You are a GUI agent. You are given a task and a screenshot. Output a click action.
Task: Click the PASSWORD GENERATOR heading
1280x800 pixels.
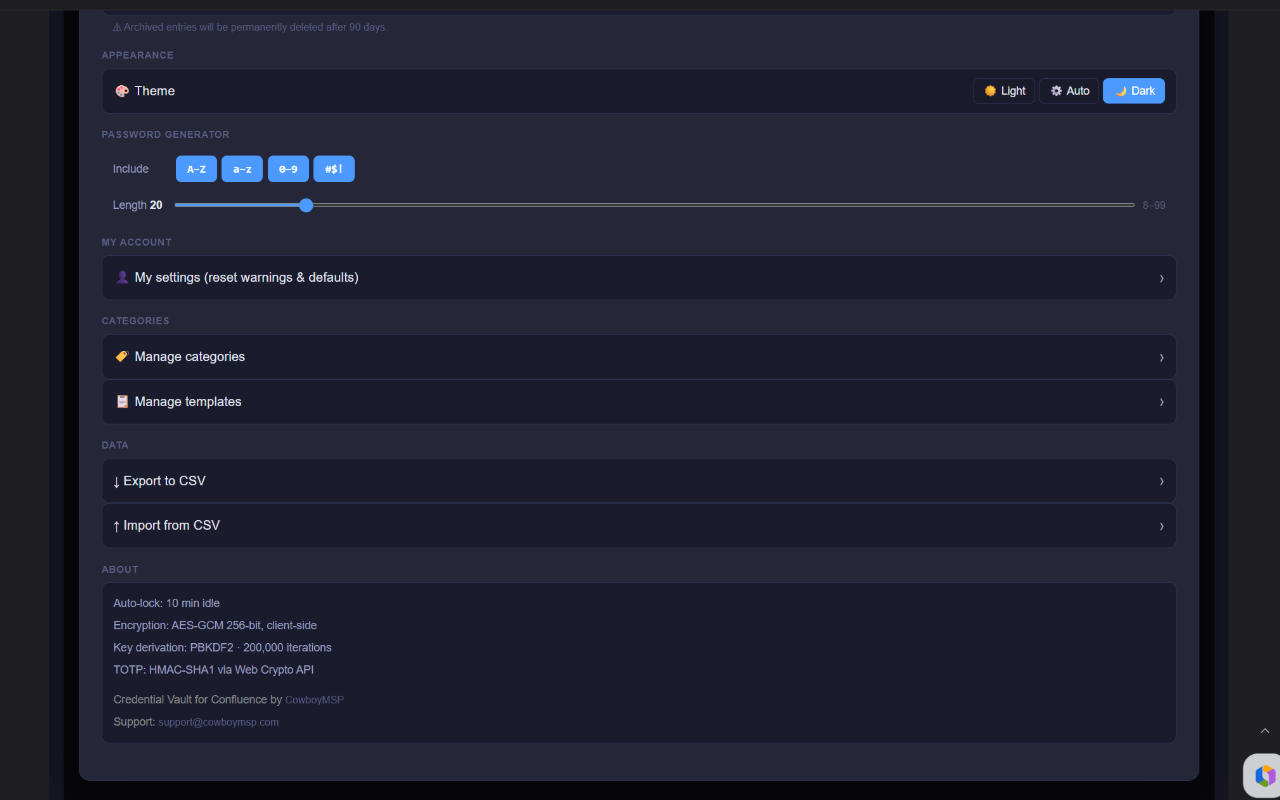165,134
